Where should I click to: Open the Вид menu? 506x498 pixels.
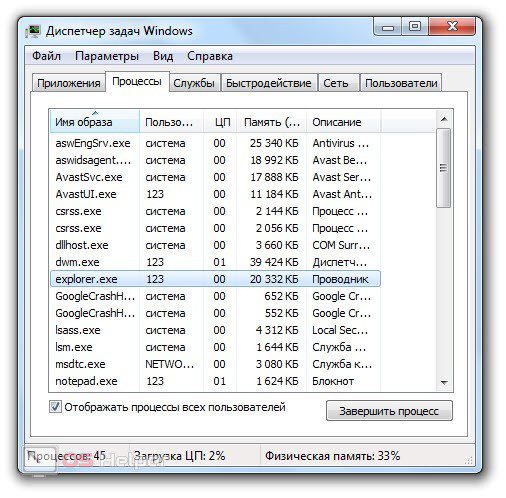[163, 56]
